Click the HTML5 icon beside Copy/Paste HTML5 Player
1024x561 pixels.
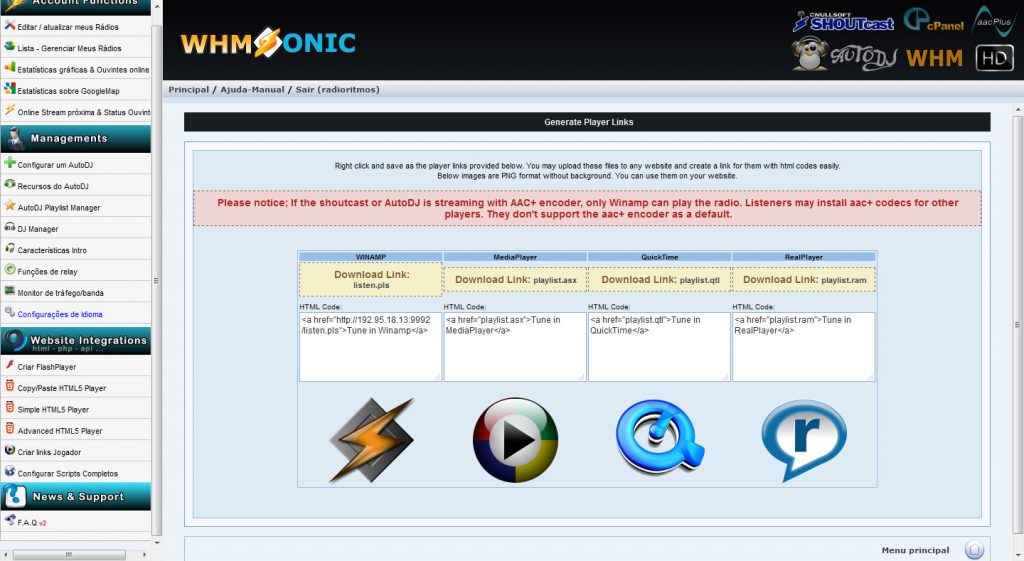tap(9, 386)
